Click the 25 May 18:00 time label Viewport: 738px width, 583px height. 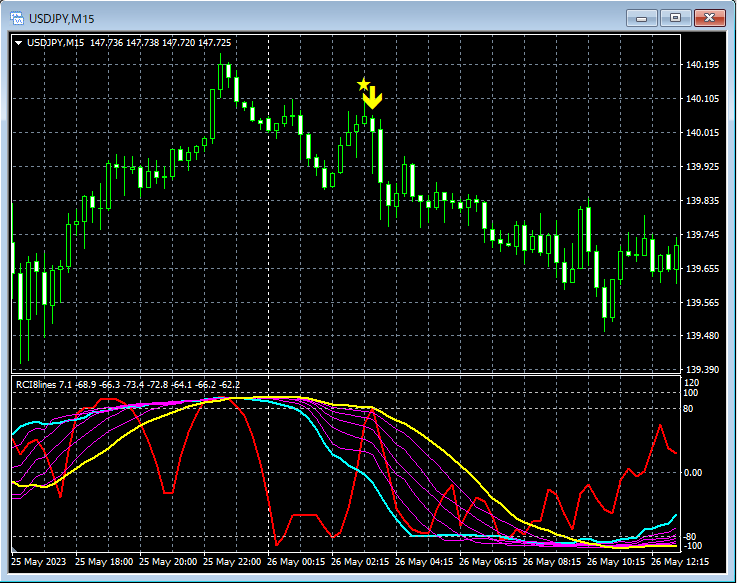[x=104, y=562]
